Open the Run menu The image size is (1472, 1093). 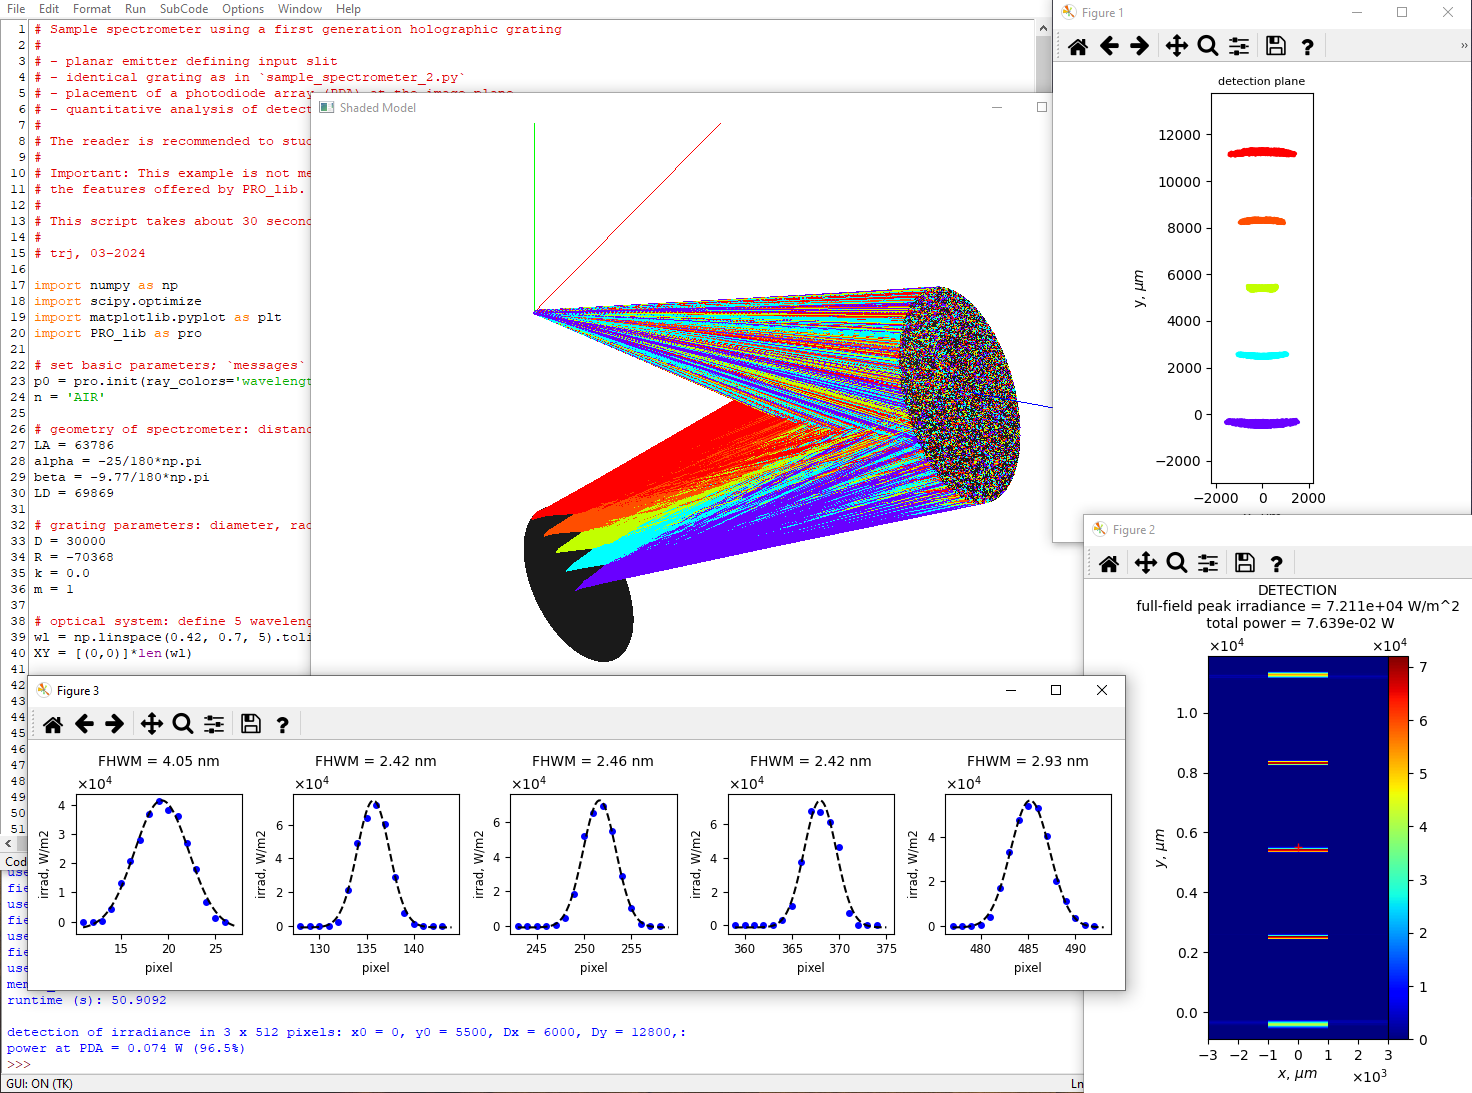135,9
